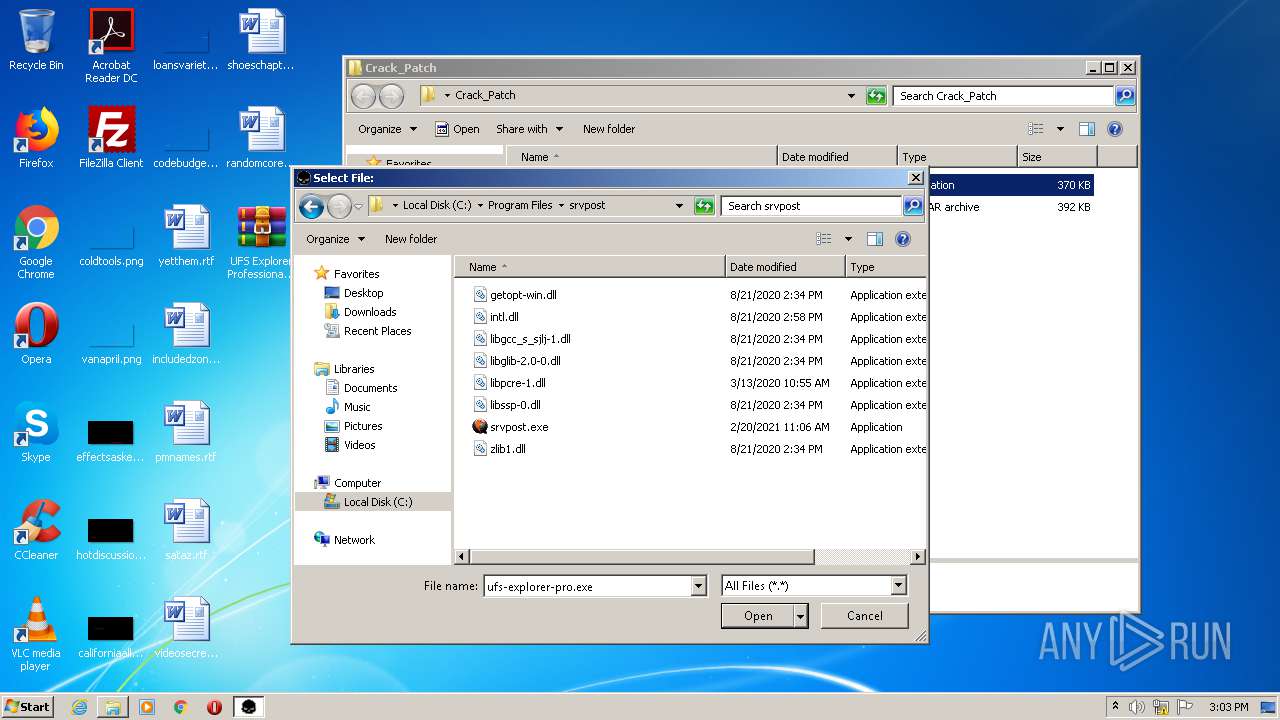Click New folder in Select File dialog

(x=411, y=239)
